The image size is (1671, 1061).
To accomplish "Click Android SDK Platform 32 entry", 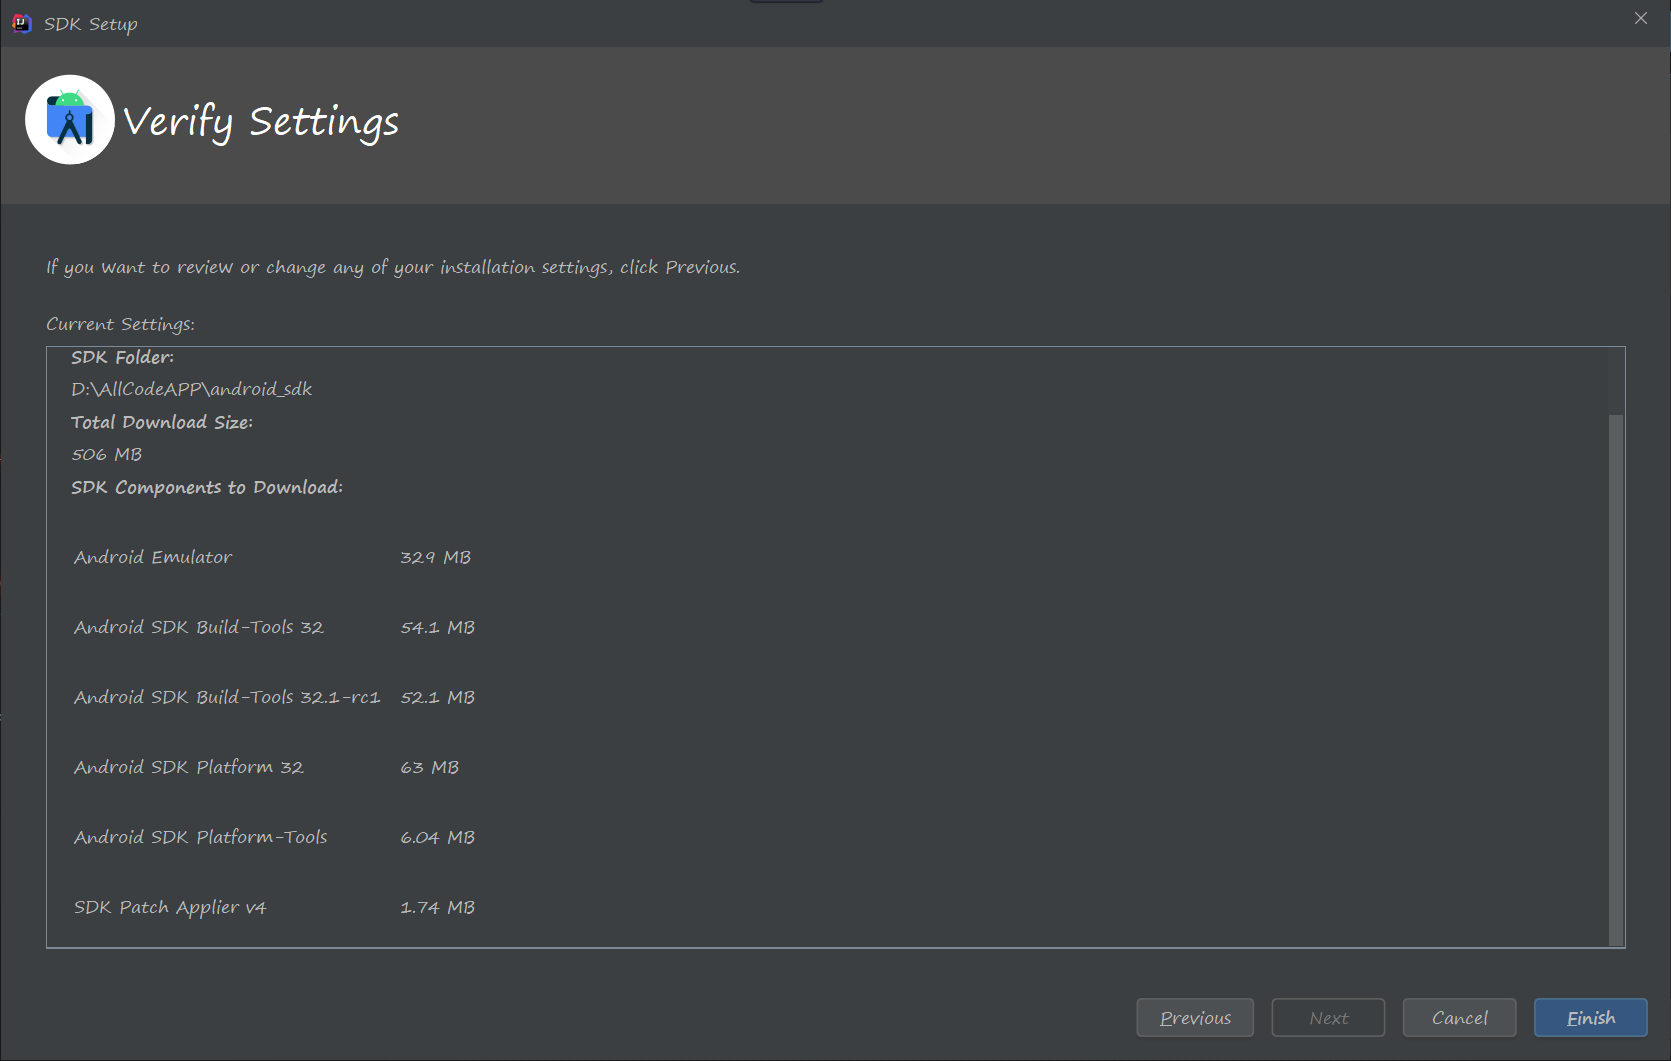I will click(x=189, y=767).
